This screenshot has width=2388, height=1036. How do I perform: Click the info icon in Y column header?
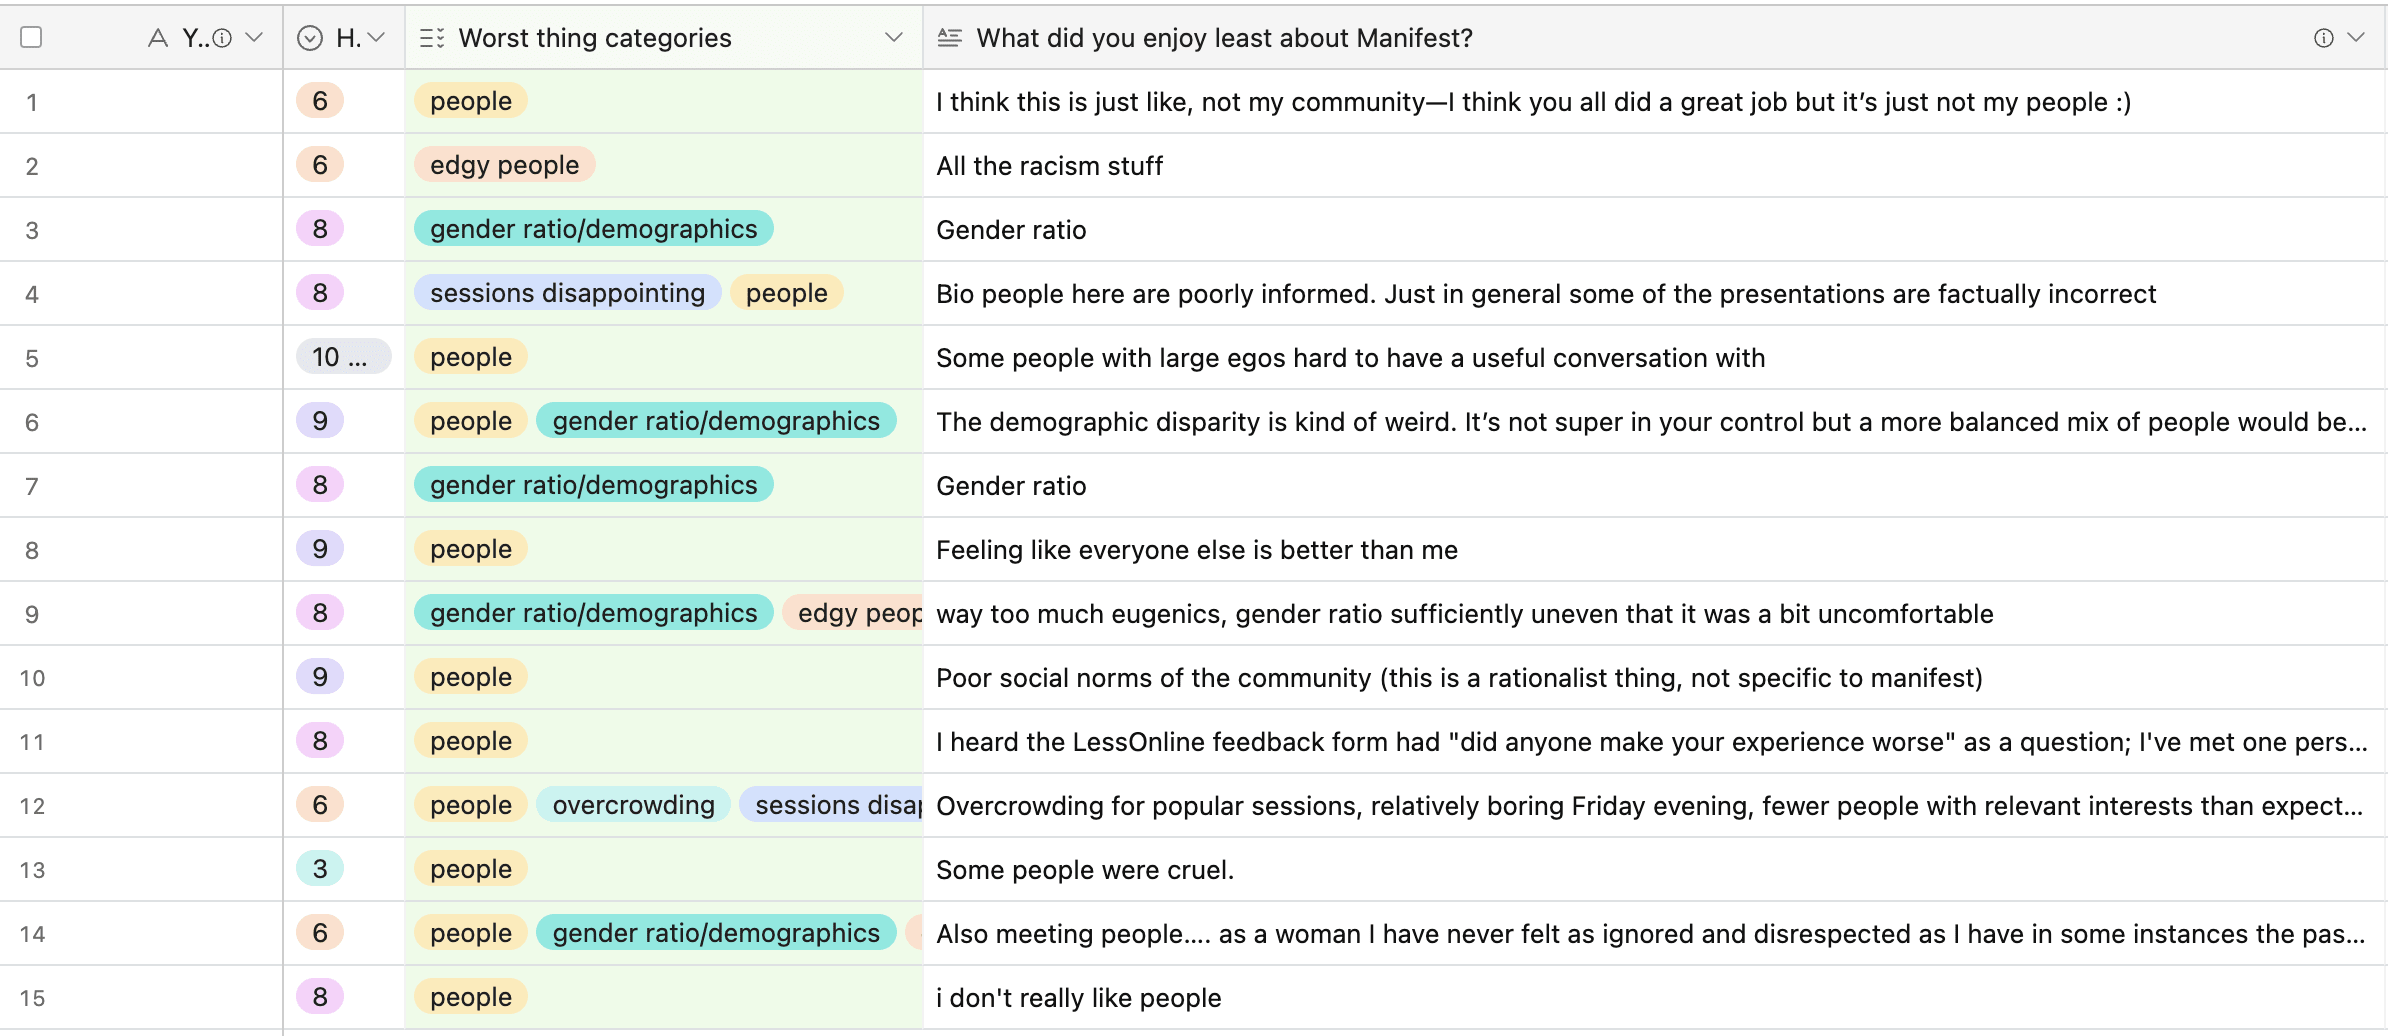[x=223, y=38]
